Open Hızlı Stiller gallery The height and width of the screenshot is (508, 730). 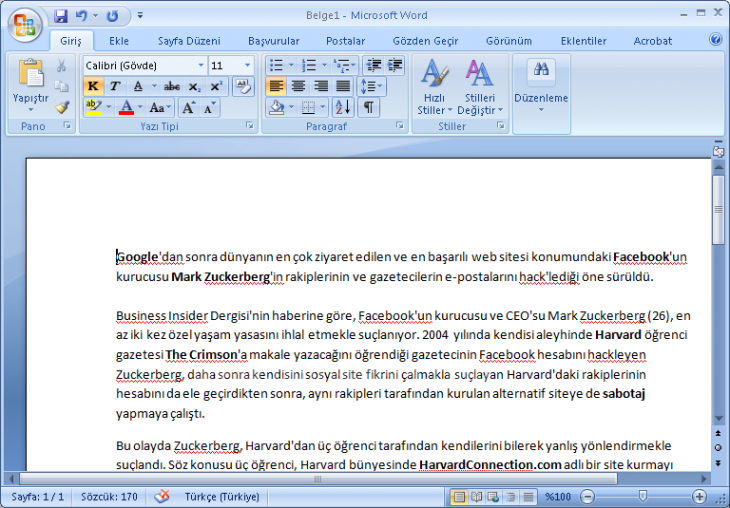[434, 88]
